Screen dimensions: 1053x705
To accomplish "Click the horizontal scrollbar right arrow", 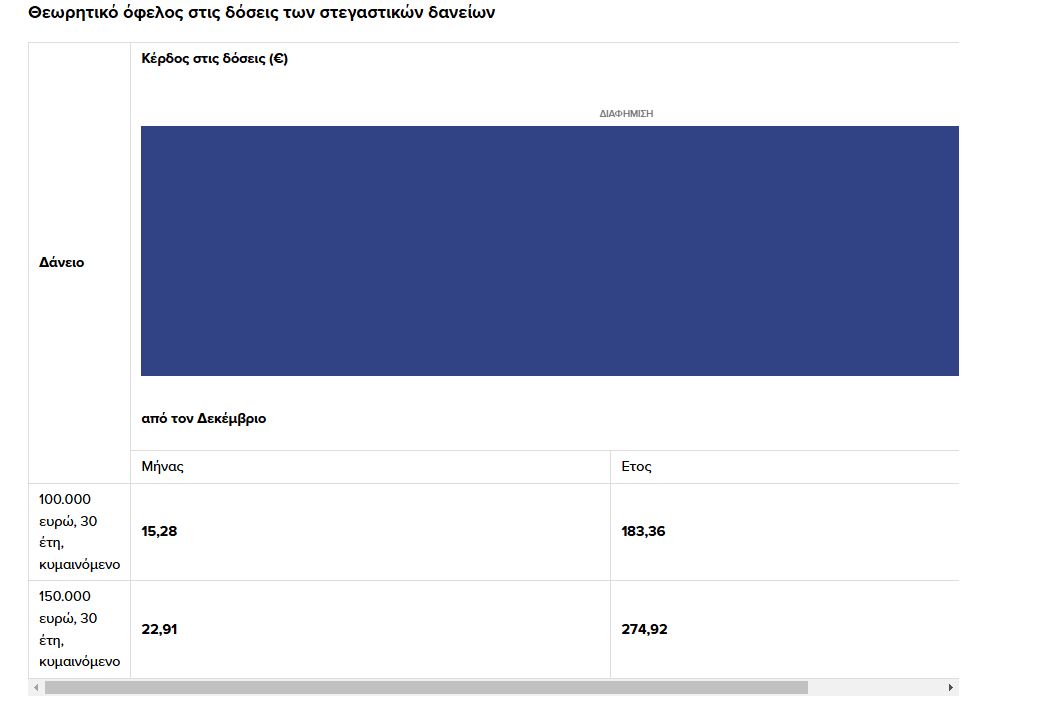I will pos(950,688).
